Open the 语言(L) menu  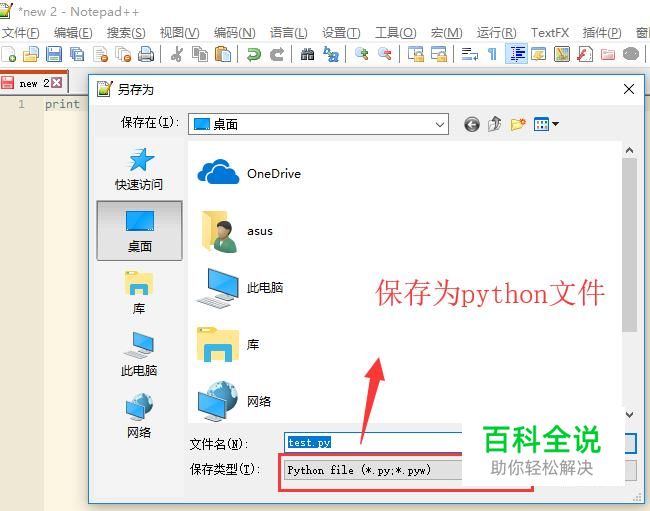point(289,33)
